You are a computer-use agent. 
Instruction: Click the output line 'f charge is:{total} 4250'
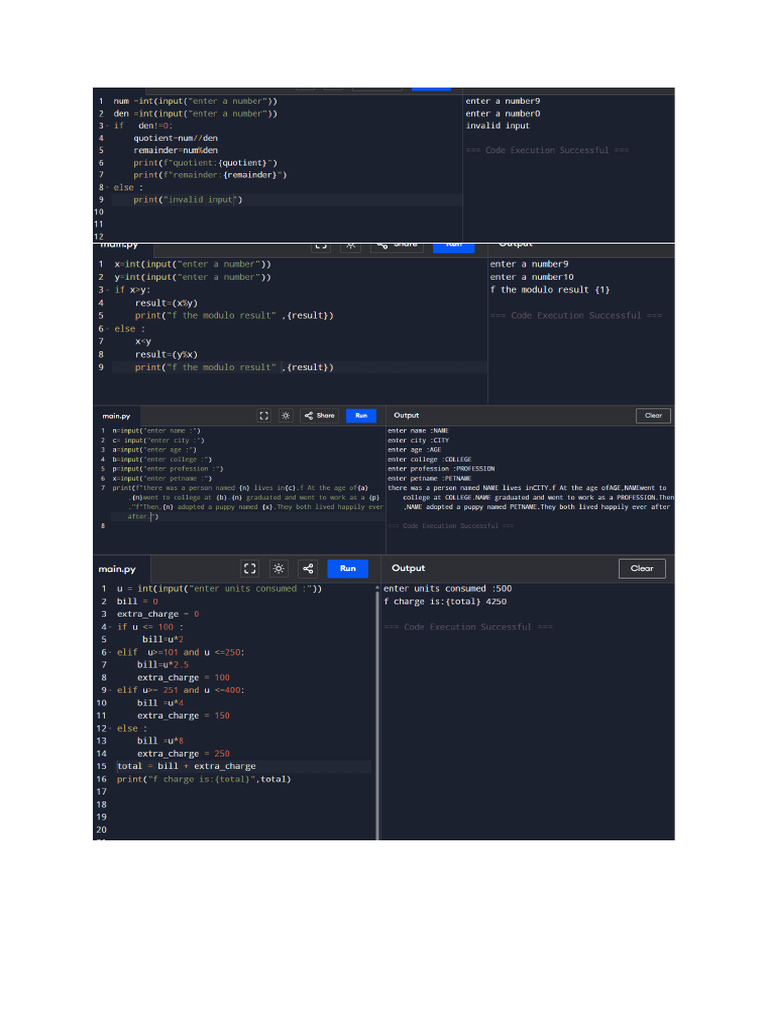pyautogui.click(x=445, y=601)
